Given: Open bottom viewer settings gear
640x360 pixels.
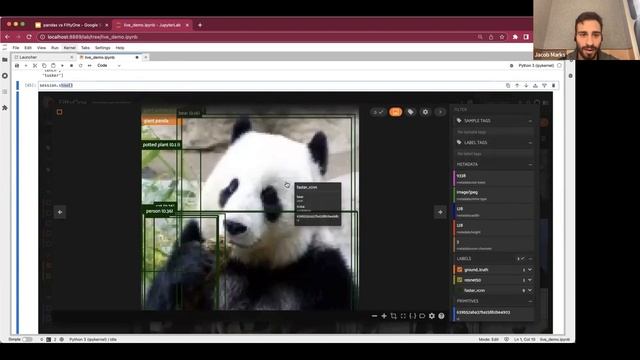Looking at the screenshot, I should point(432,316).
